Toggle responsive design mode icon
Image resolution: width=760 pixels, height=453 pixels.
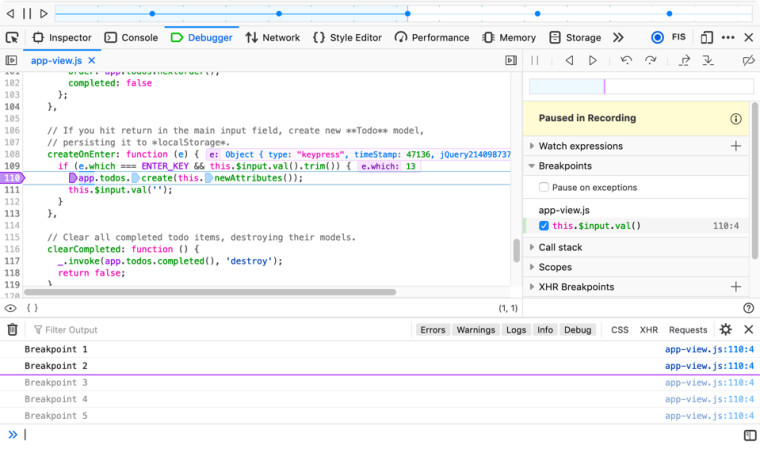point(707,37)
